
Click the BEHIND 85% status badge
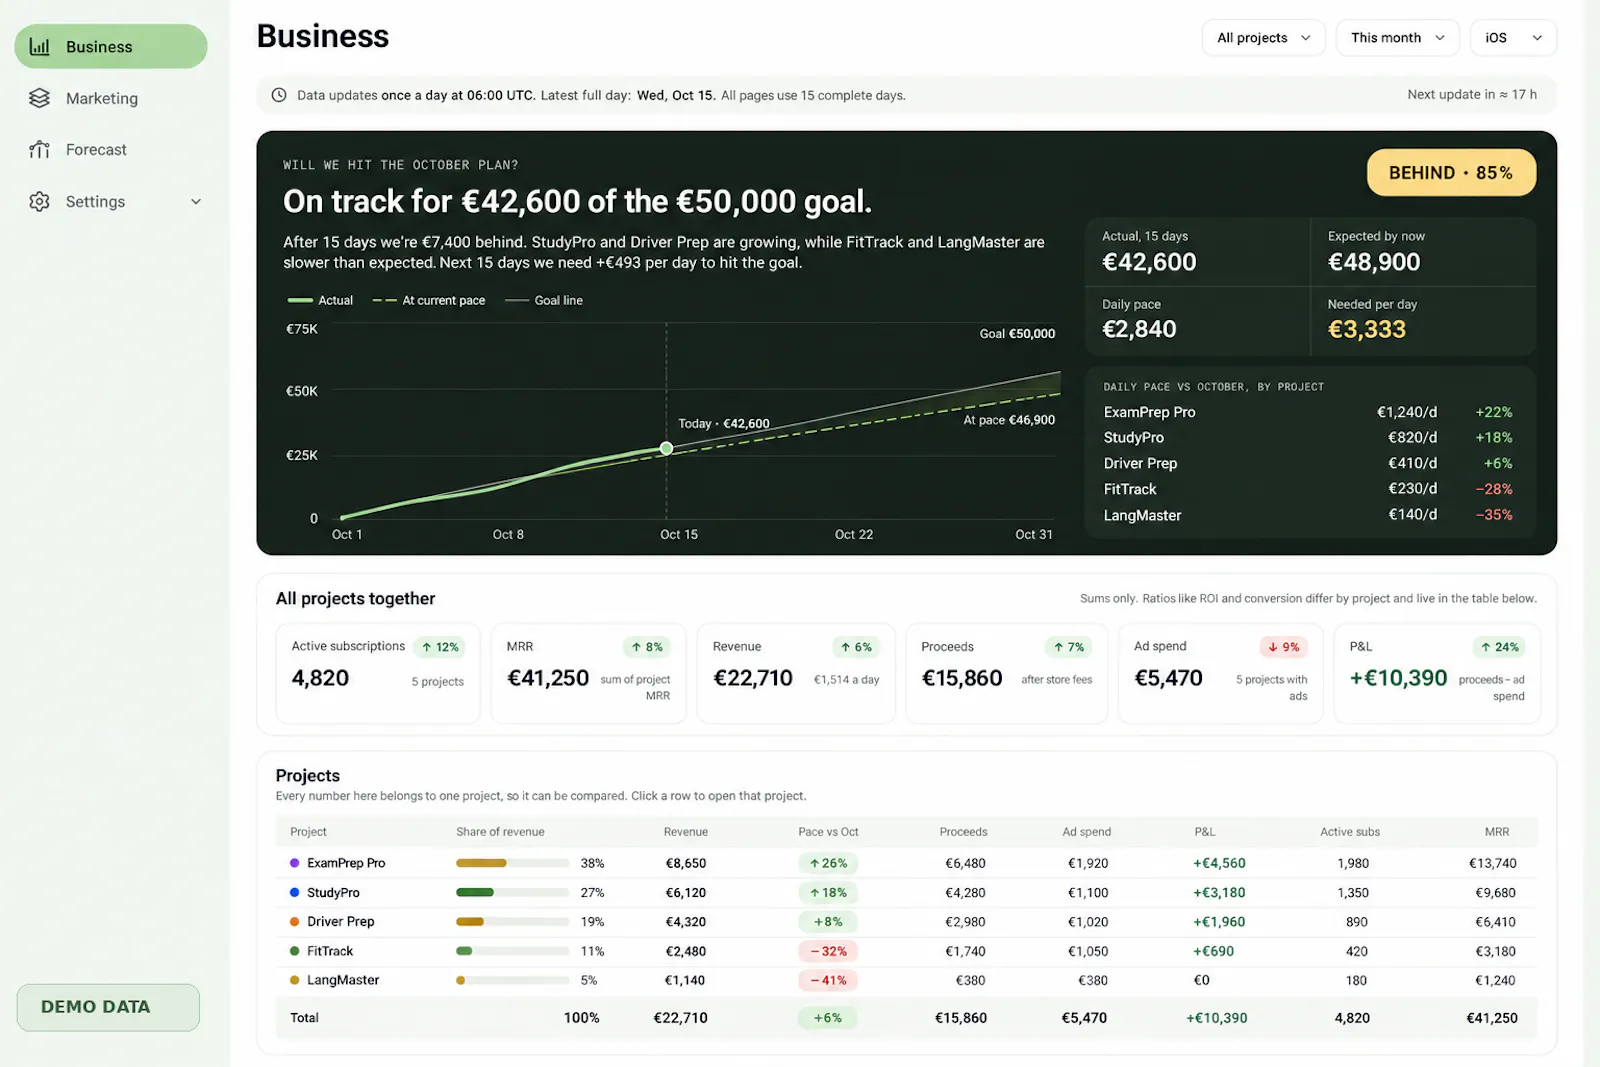pos(1451,173)
